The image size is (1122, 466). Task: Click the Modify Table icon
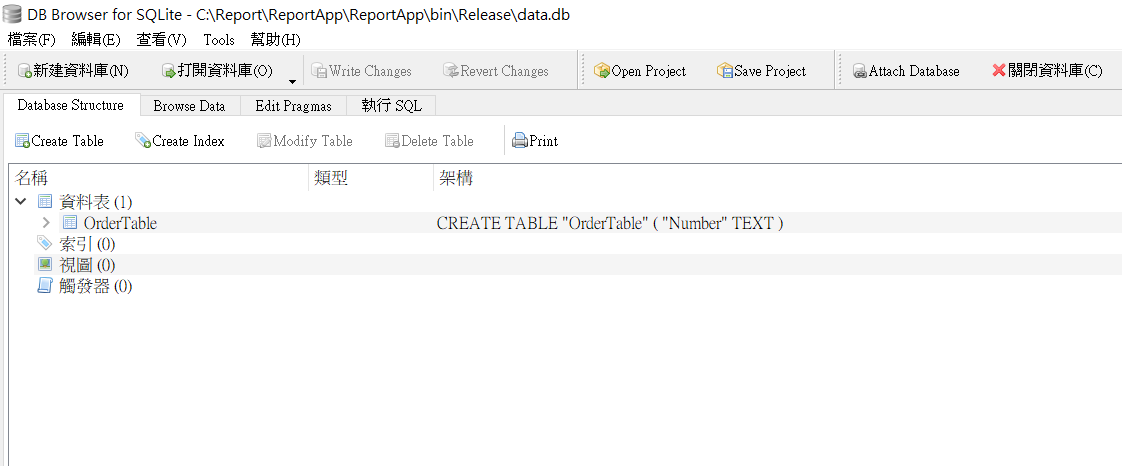(265, 141)
